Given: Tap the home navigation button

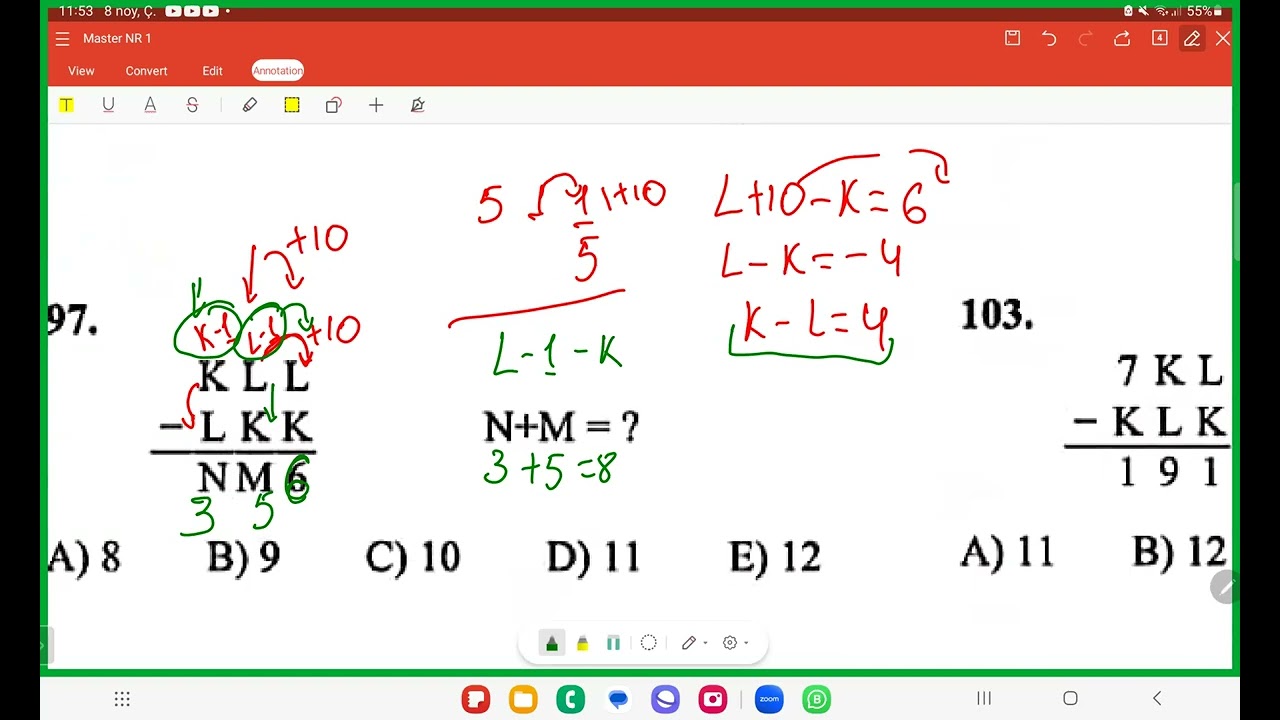Looking at the screenshot, I should point(1070,698).
